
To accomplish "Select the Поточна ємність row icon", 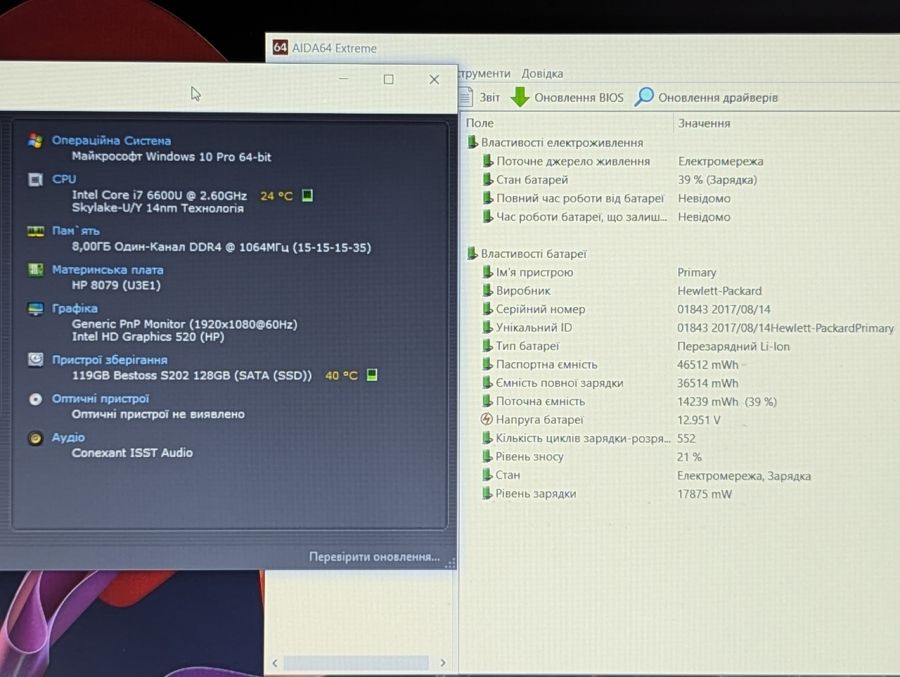I will coord(487,401).
